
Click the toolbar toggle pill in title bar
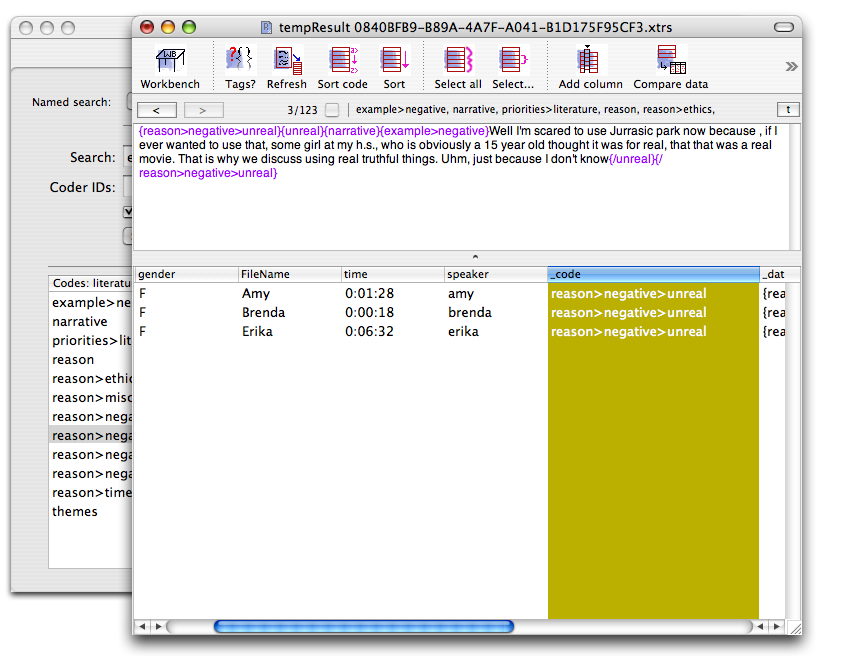coord(783,27)
